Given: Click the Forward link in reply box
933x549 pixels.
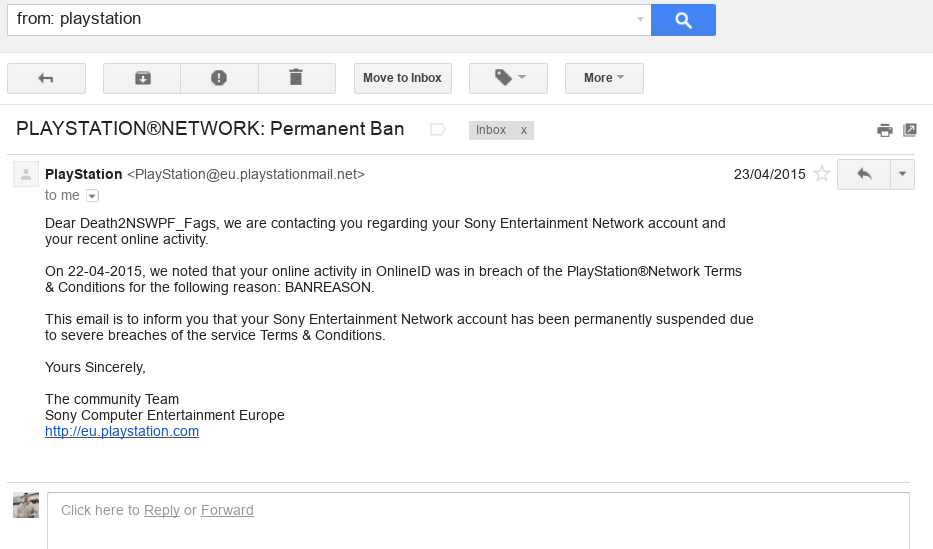Looking at the screenshot, I should [227, 510].
